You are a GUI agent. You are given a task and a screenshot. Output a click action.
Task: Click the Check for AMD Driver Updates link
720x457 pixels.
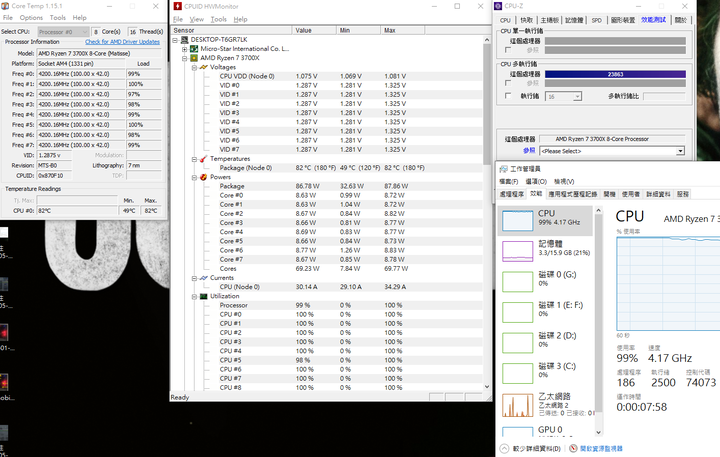pos(122,42)
